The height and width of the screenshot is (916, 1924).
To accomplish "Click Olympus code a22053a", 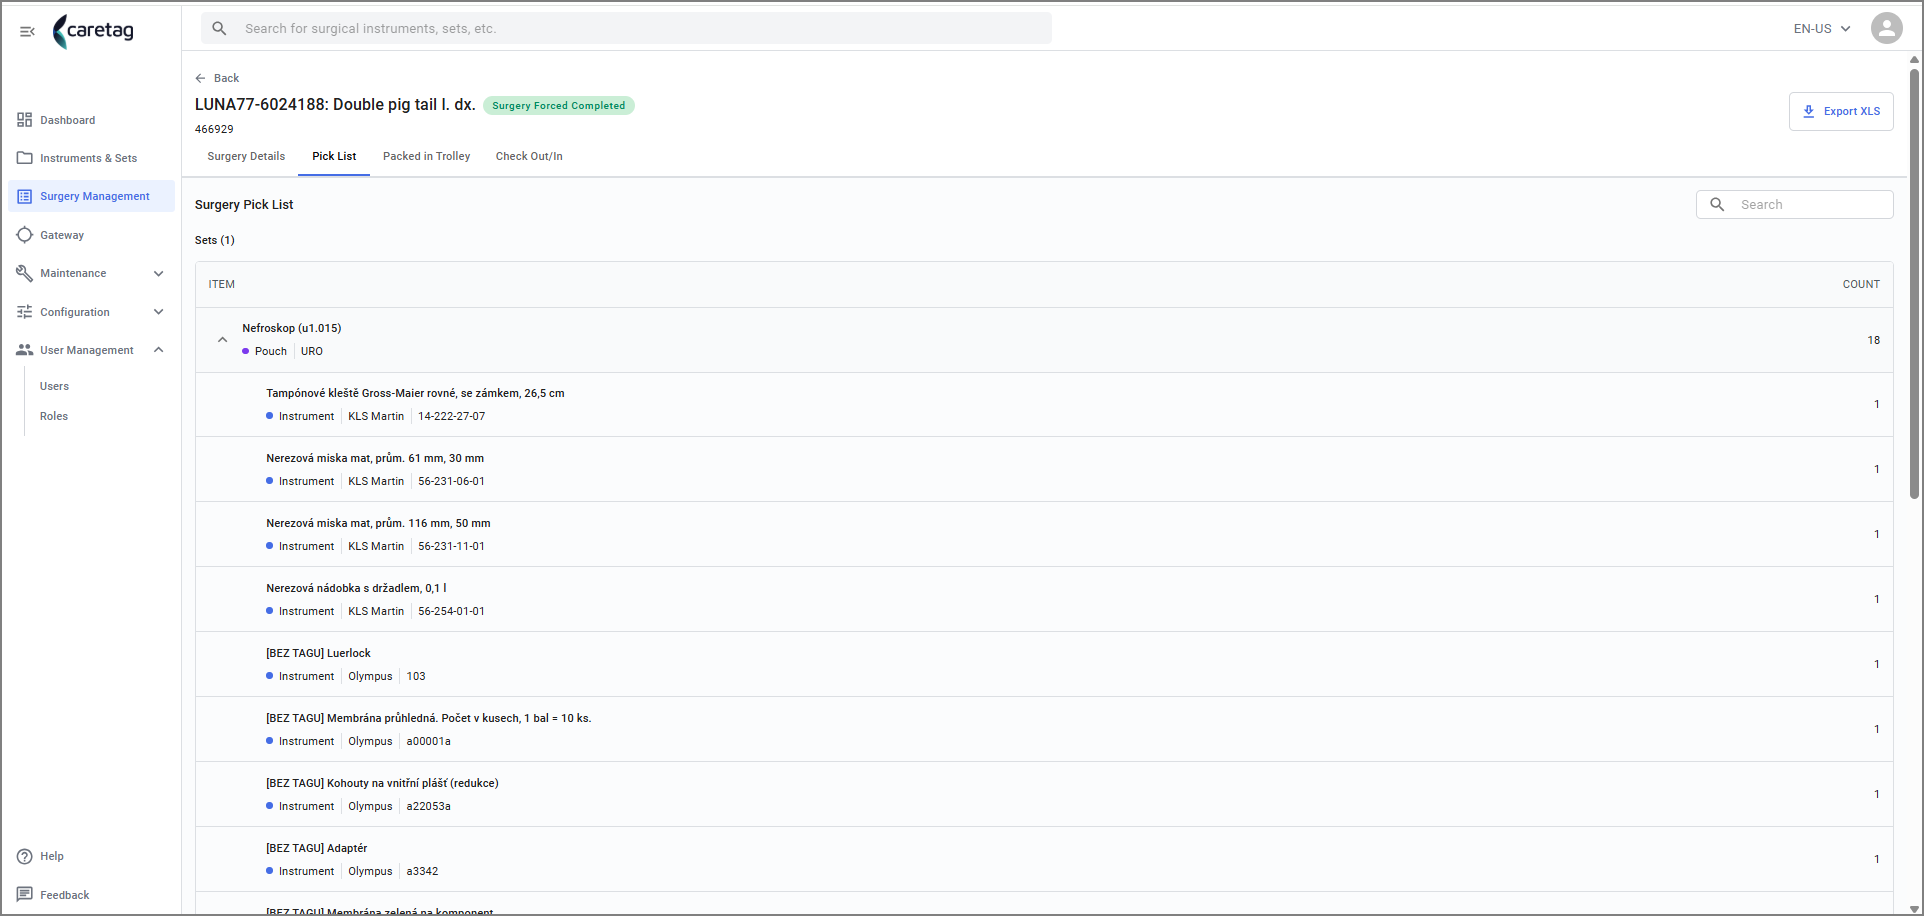I will (428, 806).
